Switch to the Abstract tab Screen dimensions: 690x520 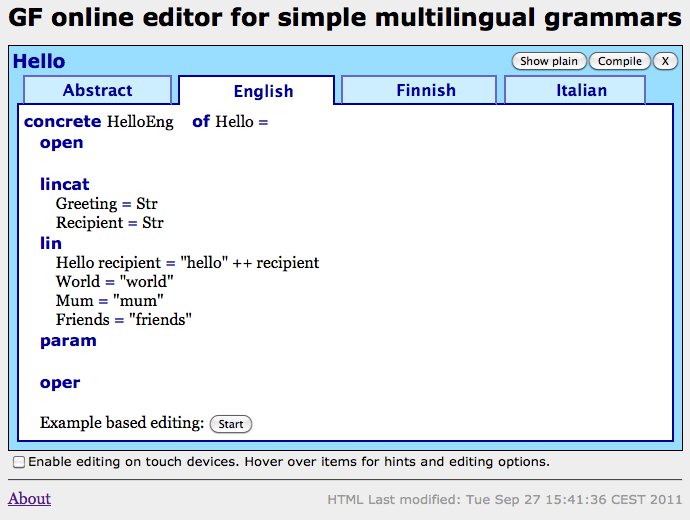[x=97, y=90]
